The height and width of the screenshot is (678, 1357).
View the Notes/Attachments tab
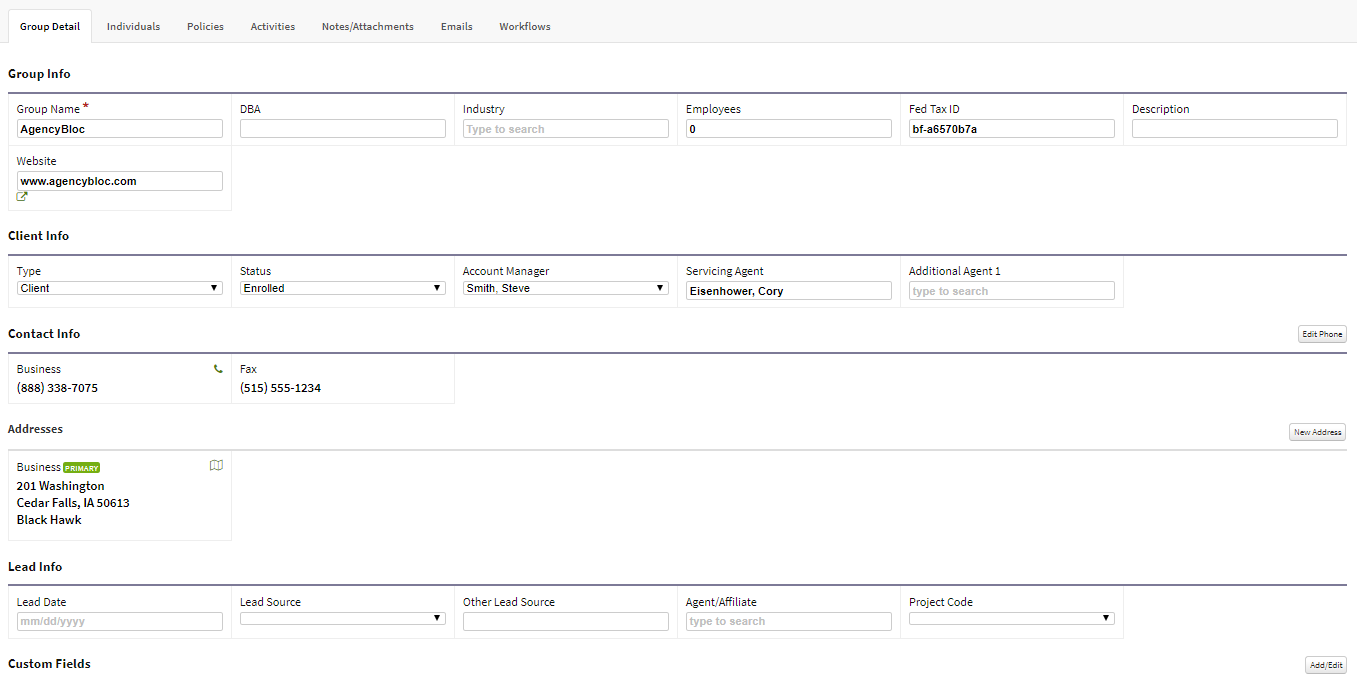(x=367, y=26)
